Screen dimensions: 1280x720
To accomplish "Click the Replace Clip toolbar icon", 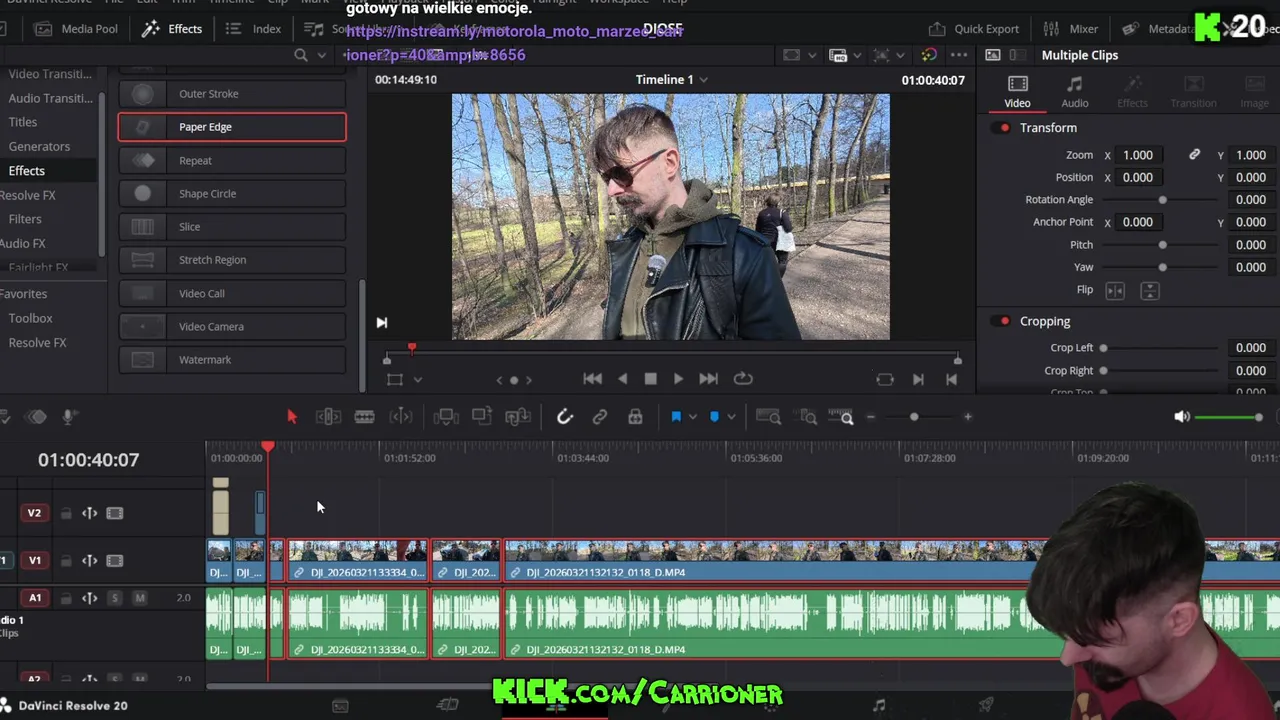I will [x=518, y=417].
